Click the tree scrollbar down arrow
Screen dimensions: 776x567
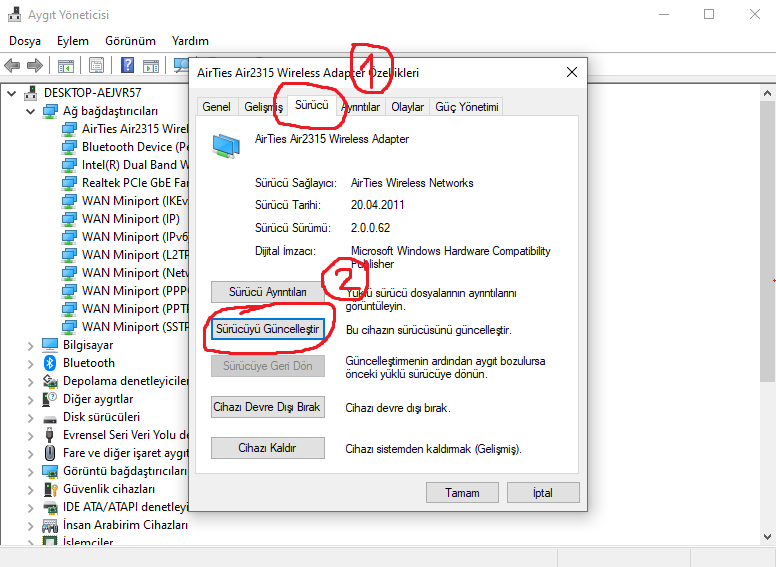click(x=767, y=536)
